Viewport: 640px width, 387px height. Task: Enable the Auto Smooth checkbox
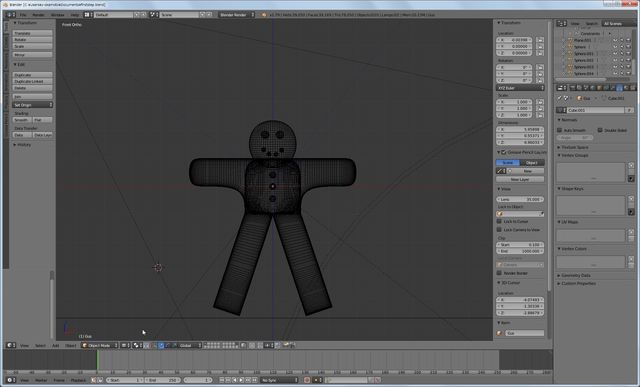tap(560, 130)
